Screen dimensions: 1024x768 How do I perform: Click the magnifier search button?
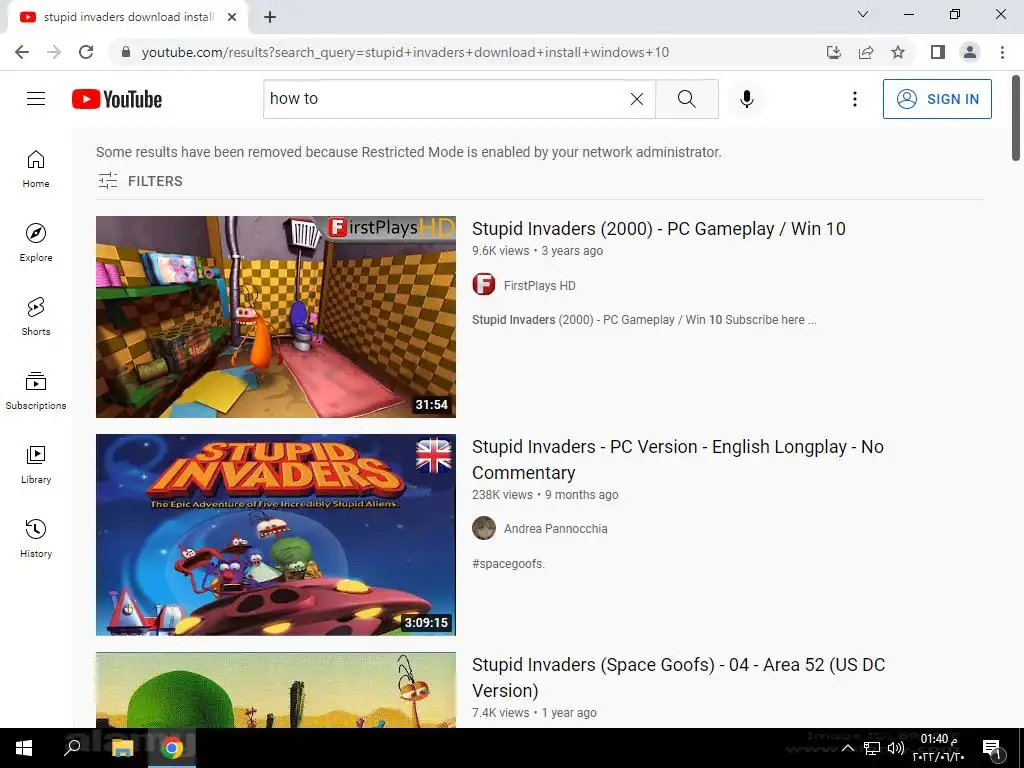coord(686,99)
